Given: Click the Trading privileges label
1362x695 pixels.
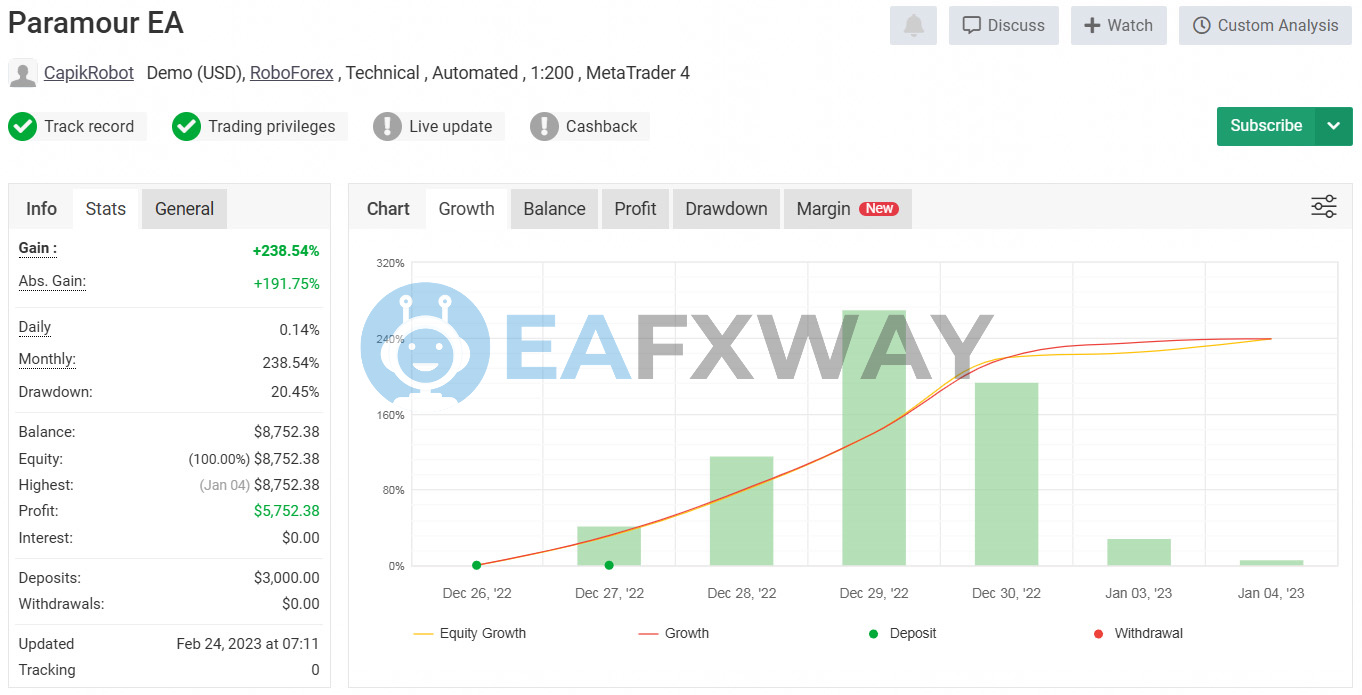Looking at the screenshot, I should (x=272, y=127).
